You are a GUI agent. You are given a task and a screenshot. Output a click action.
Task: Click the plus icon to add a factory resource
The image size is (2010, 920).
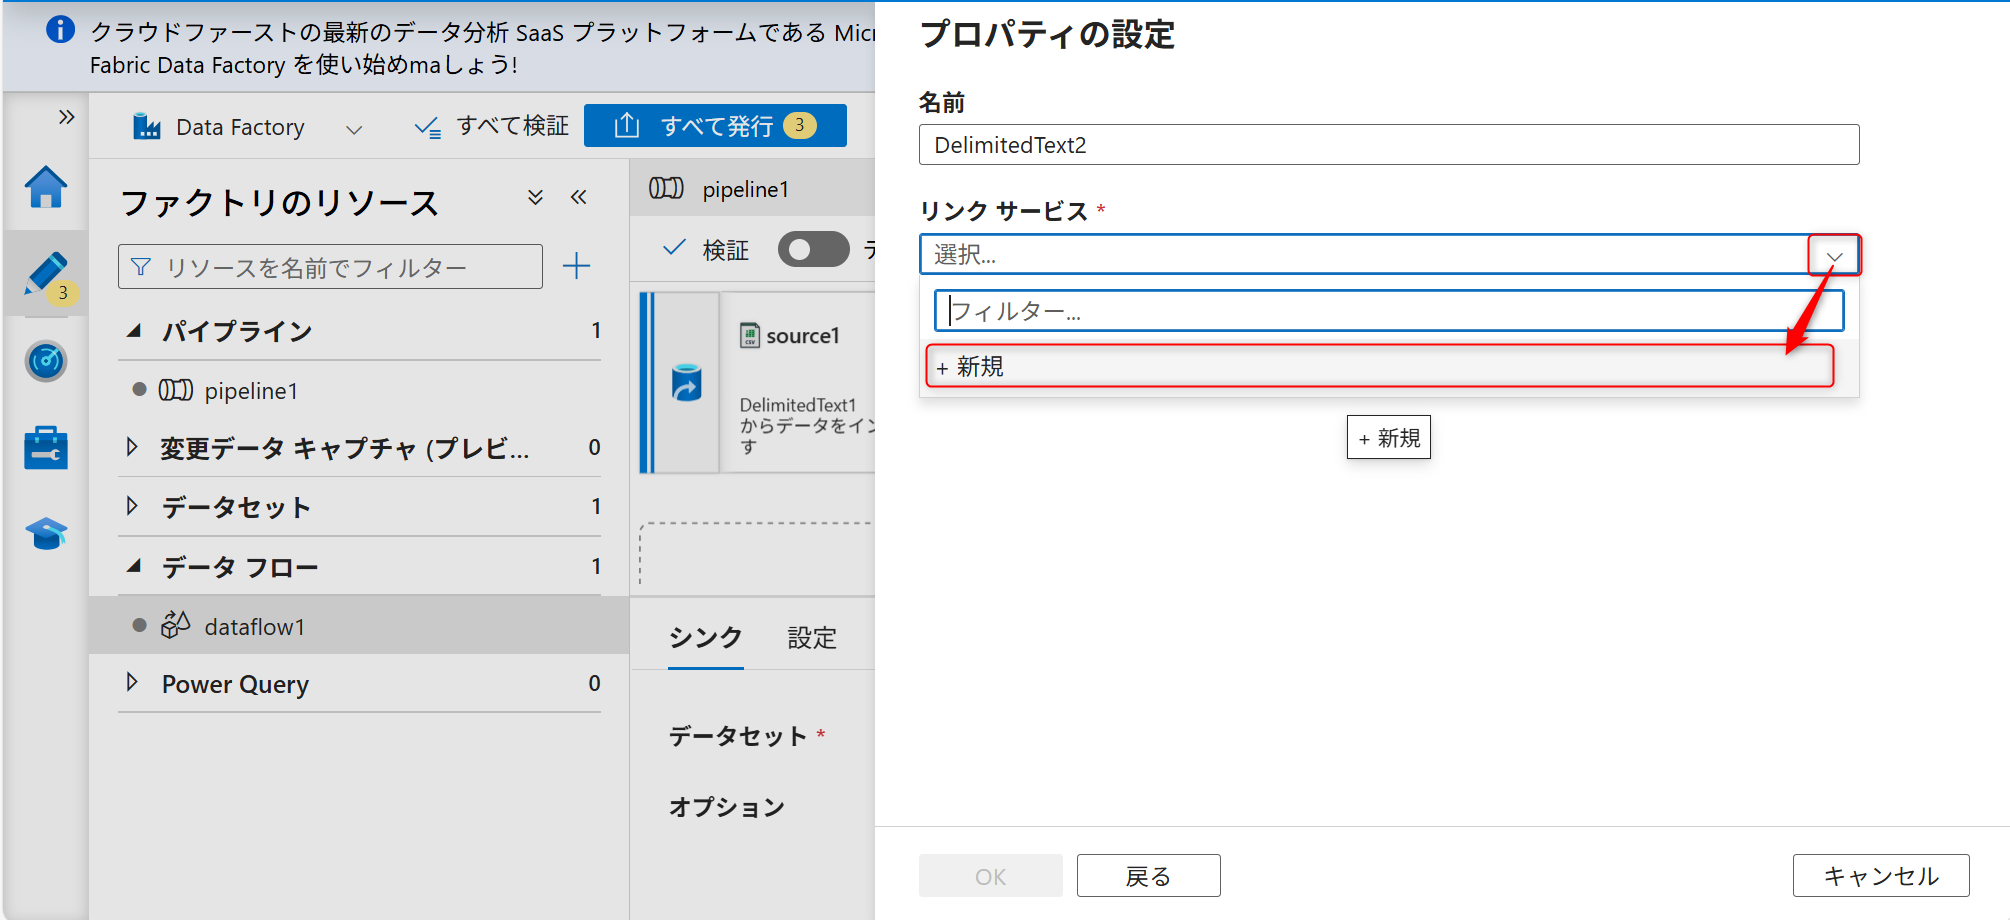577,266
